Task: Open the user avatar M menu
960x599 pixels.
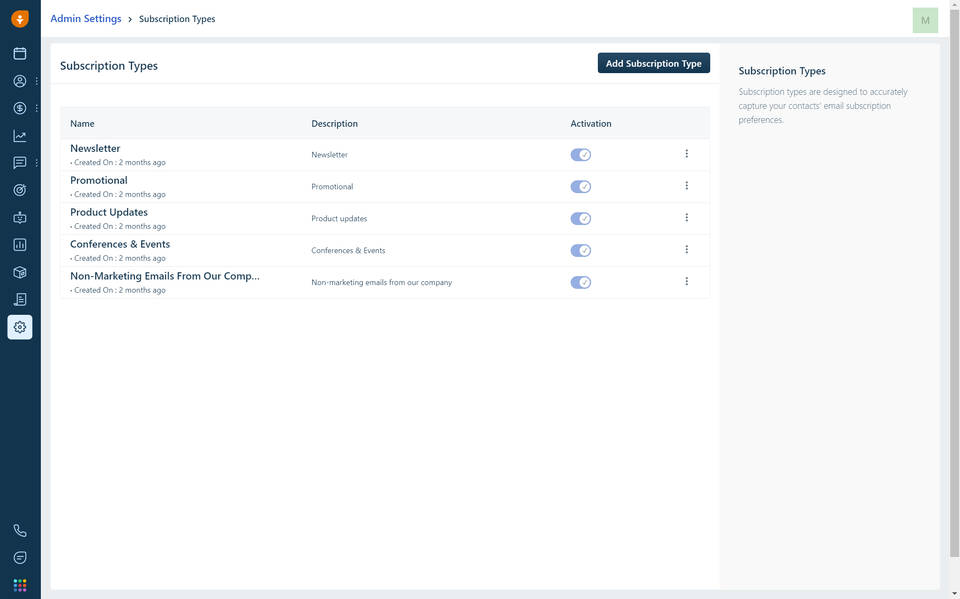Action: (x=925, y=20)
